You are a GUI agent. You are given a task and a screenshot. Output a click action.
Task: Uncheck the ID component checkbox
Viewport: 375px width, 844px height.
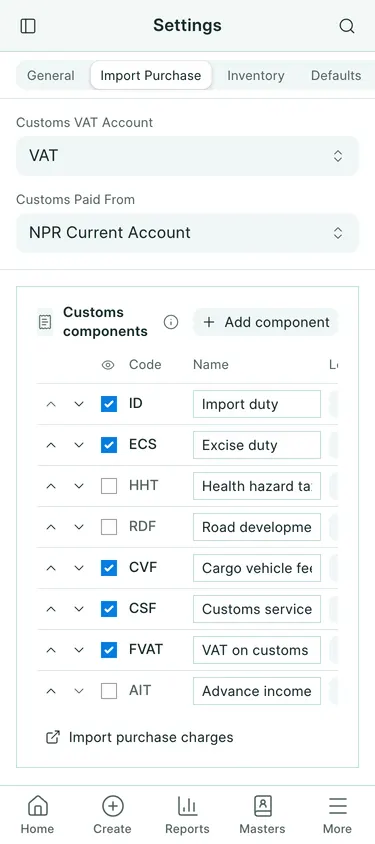point(109,404)
